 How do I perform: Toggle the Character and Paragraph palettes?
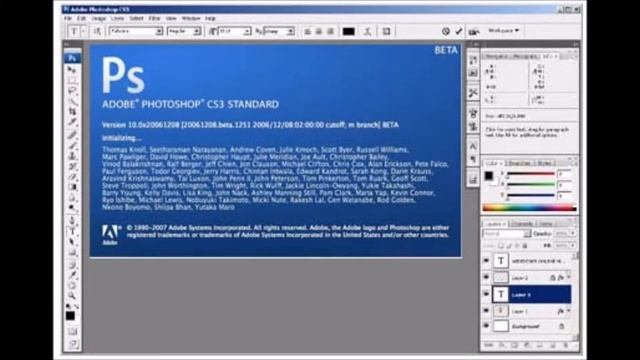(386, 31)
